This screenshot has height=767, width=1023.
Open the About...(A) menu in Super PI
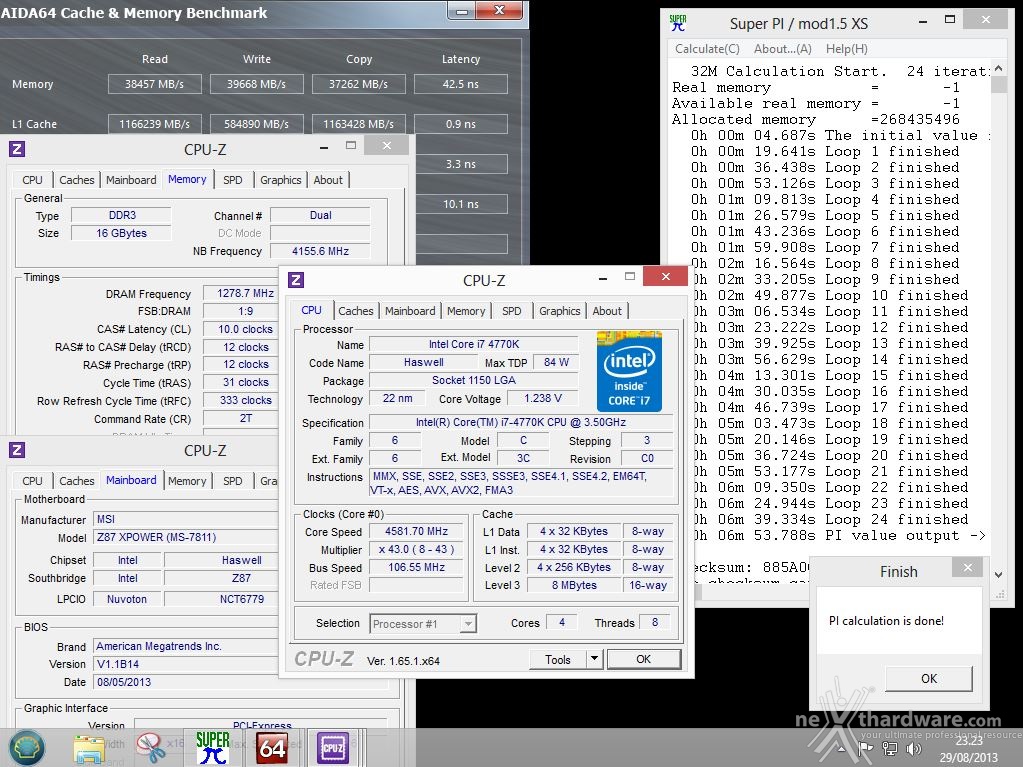tap(783, 49)
